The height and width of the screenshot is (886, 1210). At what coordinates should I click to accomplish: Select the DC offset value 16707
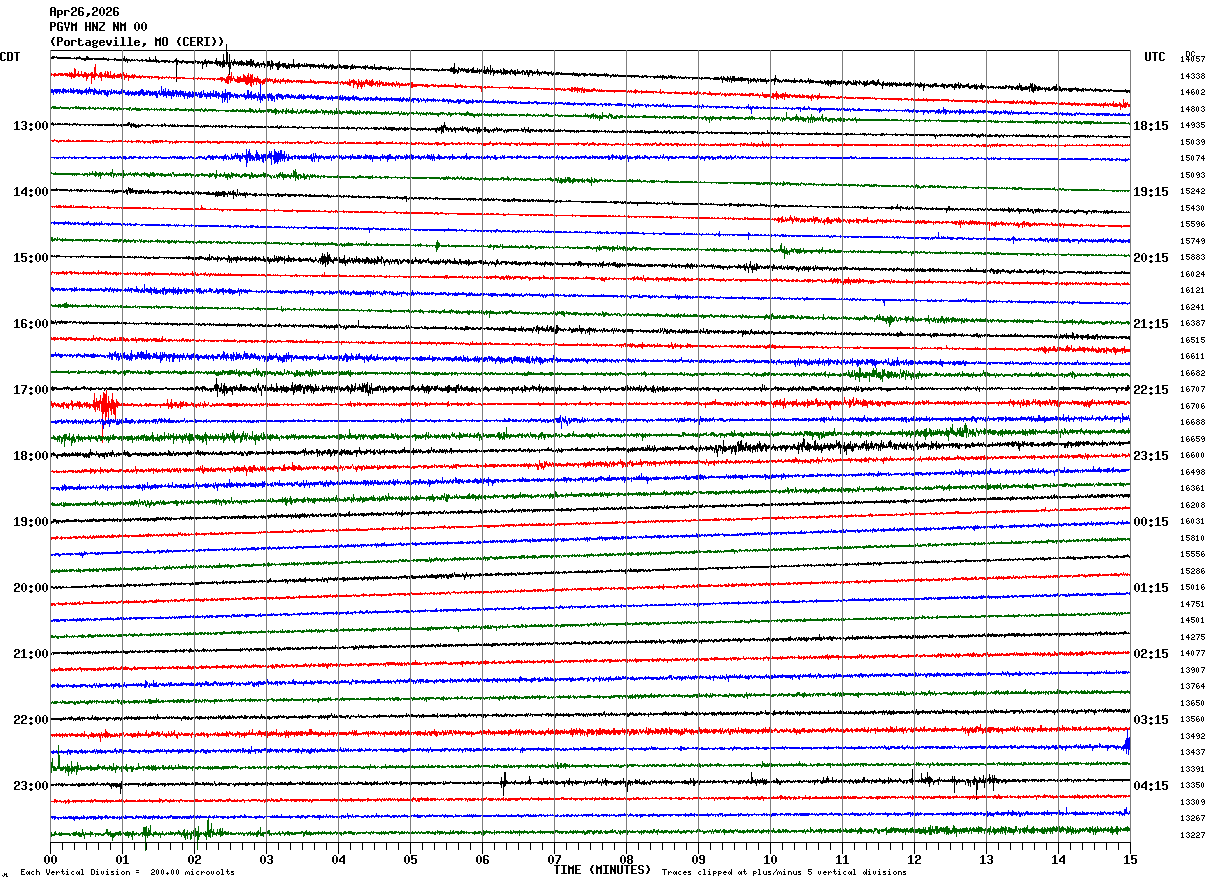click(1192, 390)
